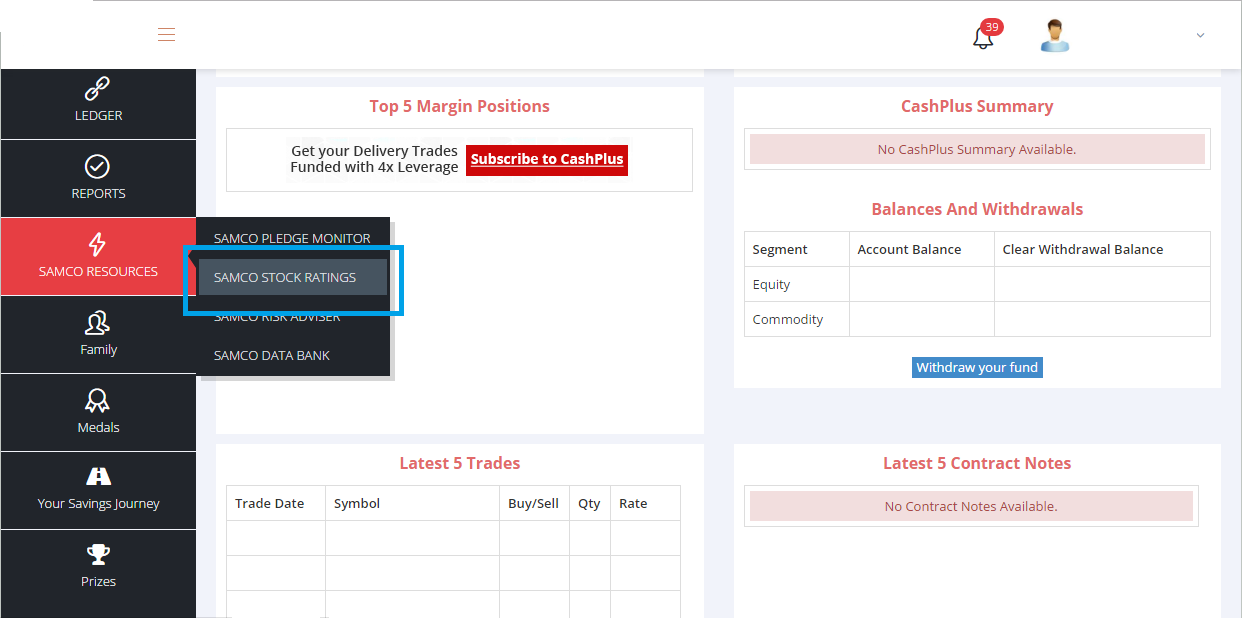This screenshot has height=618, width=1242.
Task: Click the Qty column header
Action: tap(589, 503)
